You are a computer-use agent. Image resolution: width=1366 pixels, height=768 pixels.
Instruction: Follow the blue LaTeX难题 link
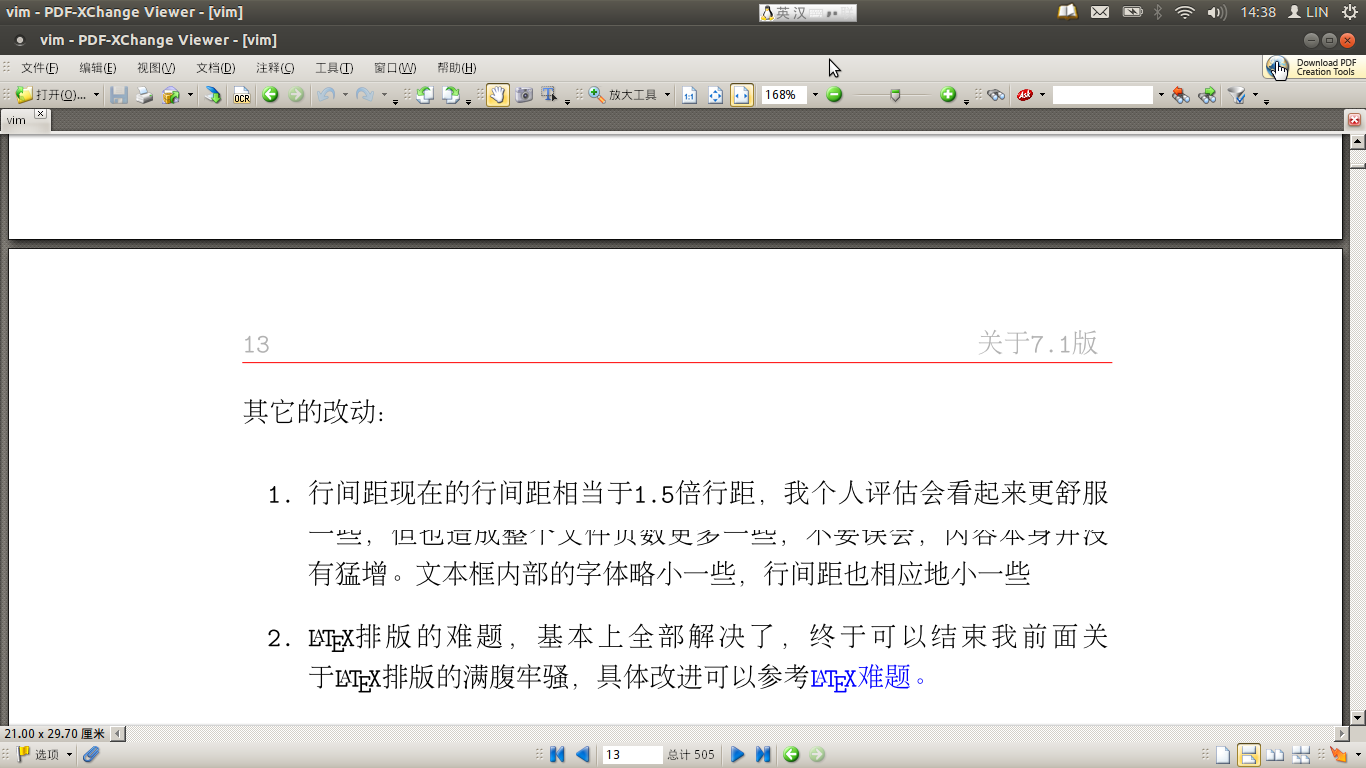[x=868, y=678]
